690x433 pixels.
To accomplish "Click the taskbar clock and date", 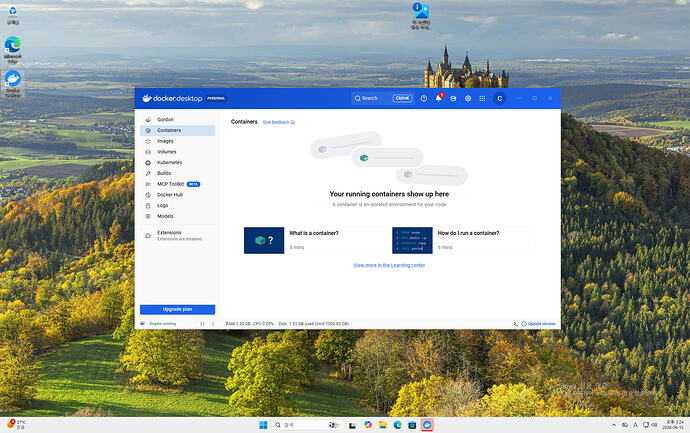I will coord(675,425).
